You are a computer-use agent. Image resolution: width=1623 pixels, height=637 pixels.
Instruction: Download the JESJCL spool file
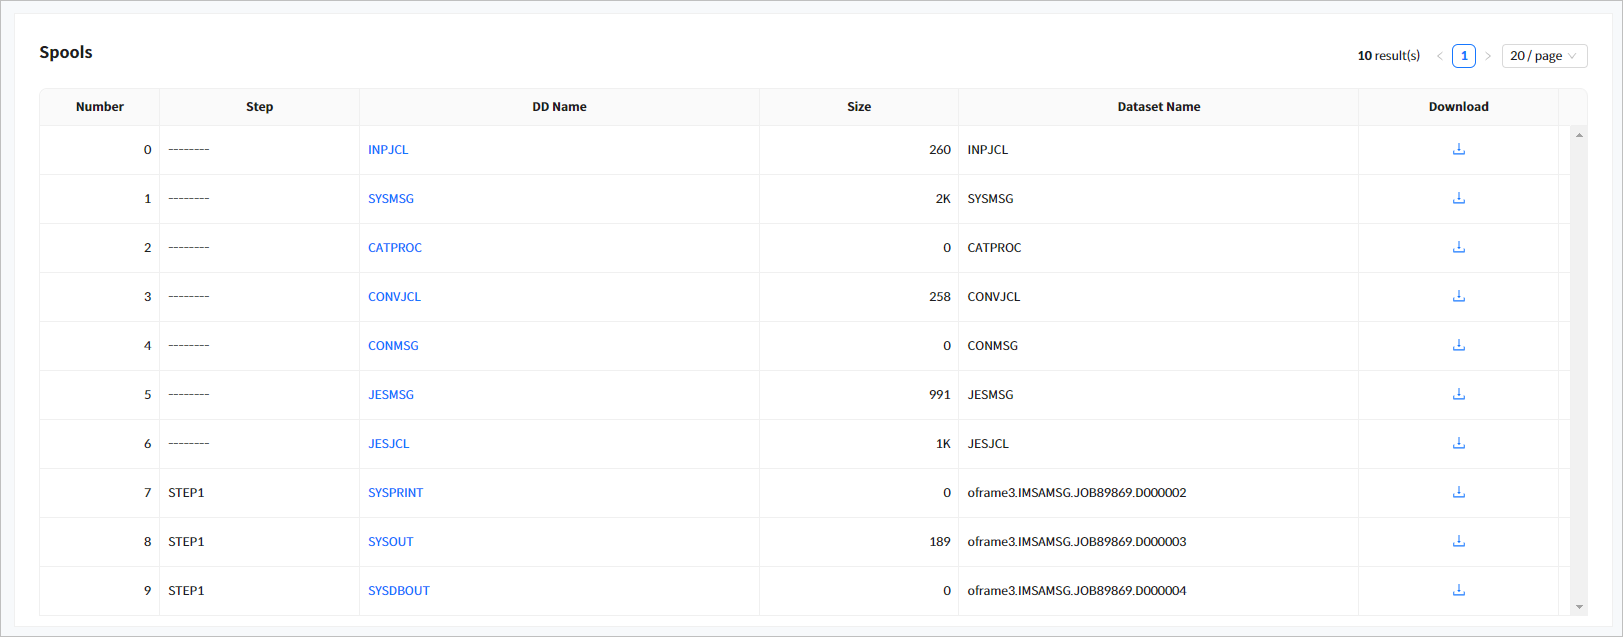pyautogui.click(x=1458, y=443)
